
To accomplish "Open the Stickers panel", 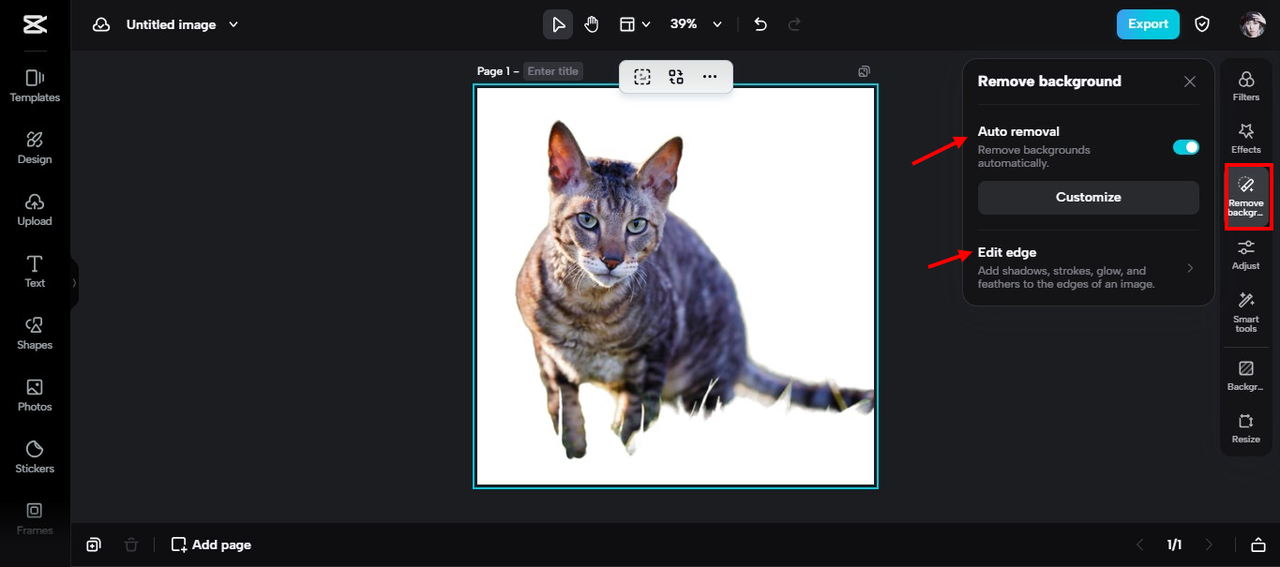I will pyautogui.click(x=35, y=458).
